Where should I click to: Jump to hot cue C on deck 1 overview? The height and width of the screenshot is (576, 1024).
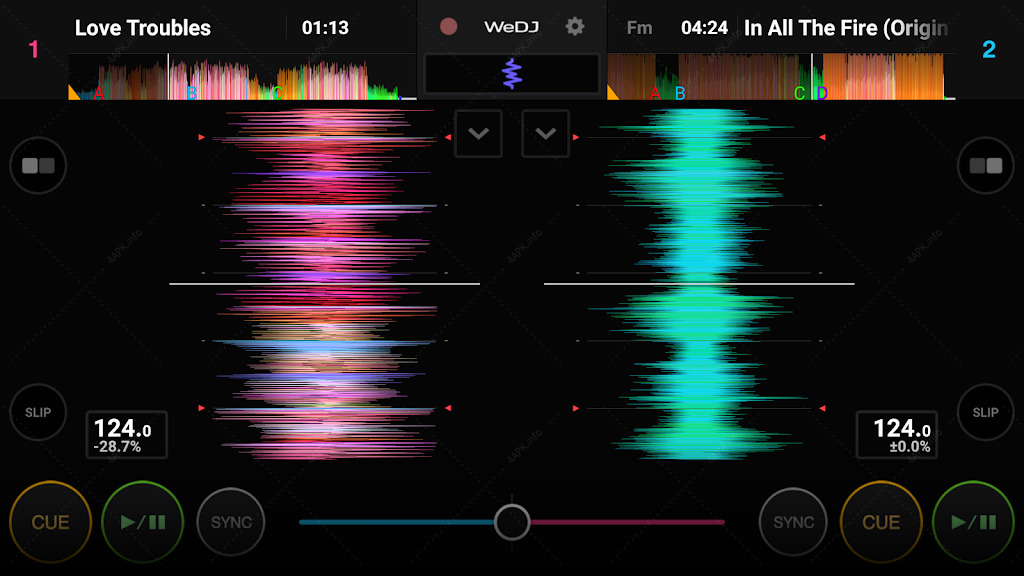click(x=278, y=93)
